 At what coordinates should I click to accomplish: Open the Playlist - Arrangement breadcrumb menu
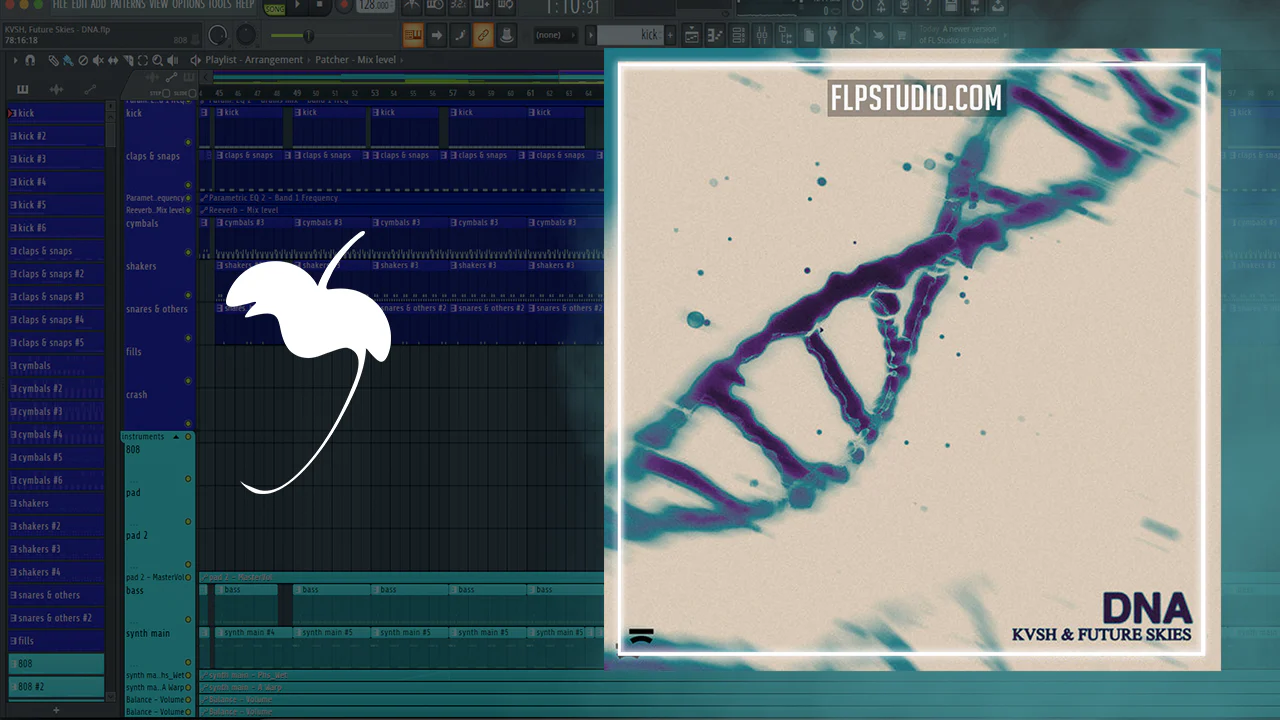[x=254, y=60]
